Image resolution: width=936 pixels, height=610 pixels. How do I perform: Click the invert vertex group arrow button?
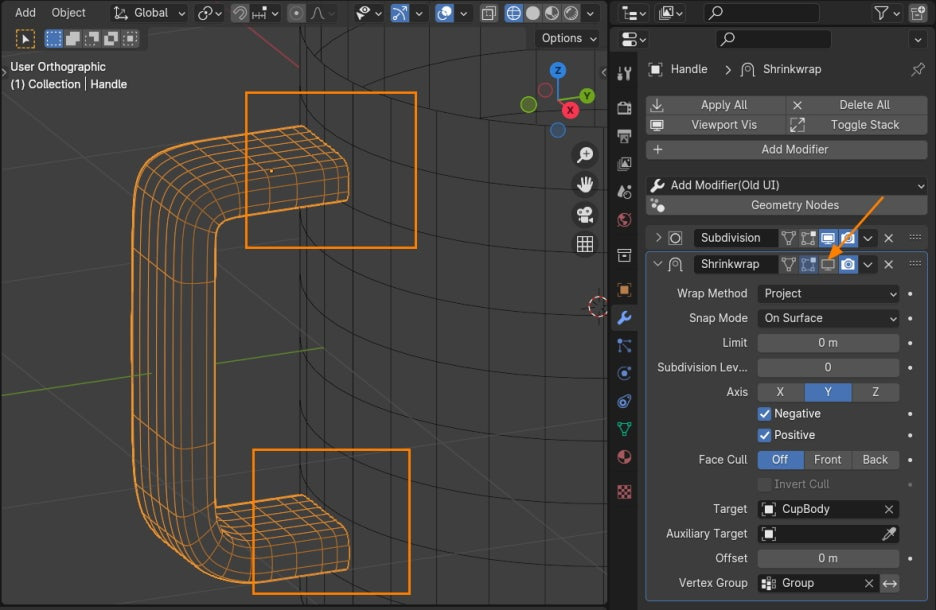click(889, 583)
